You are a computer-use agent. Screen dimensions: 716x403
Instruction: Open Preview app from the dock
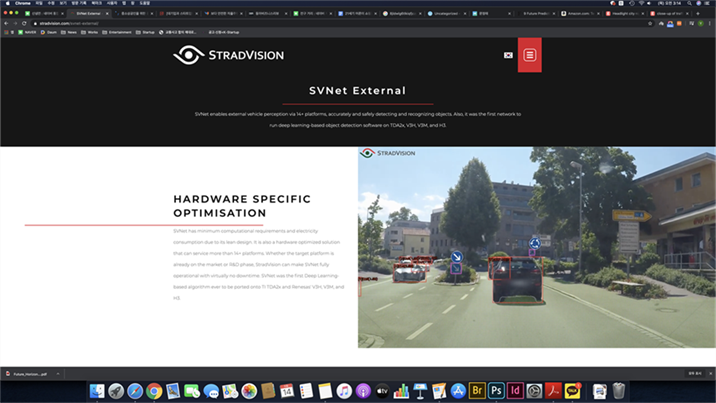tap(173, 391)
